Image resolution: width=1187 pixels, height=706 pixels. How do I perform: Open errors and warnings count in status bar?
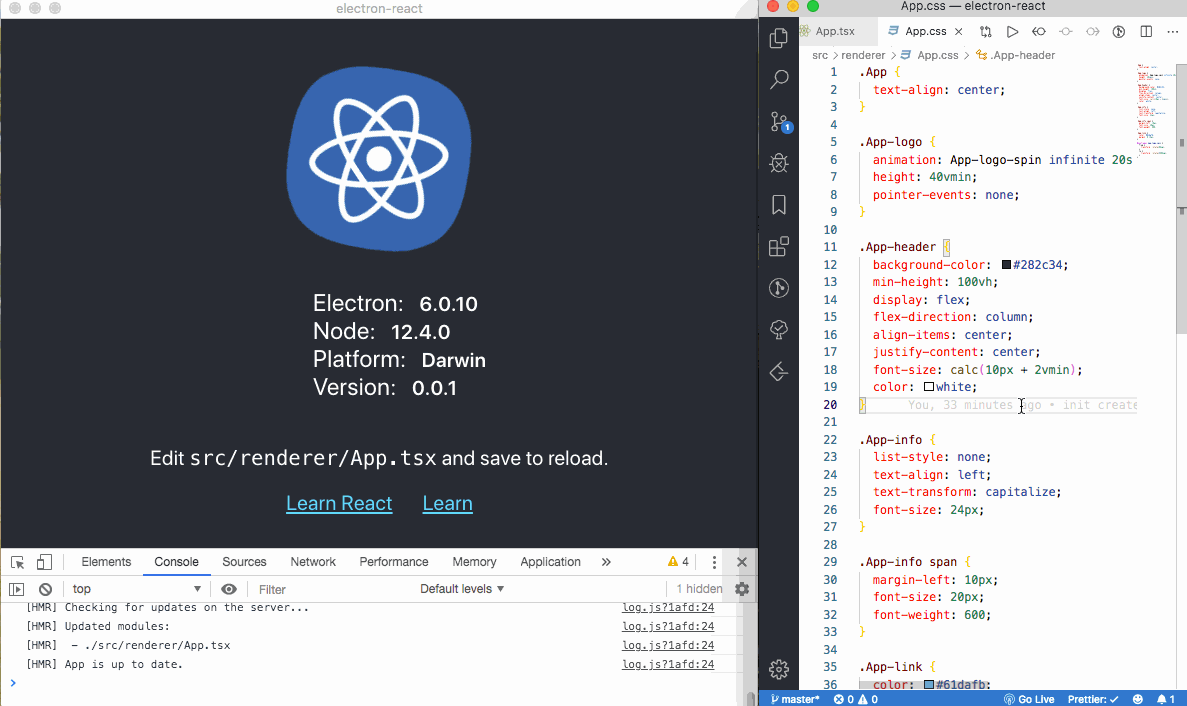(855, 699)
